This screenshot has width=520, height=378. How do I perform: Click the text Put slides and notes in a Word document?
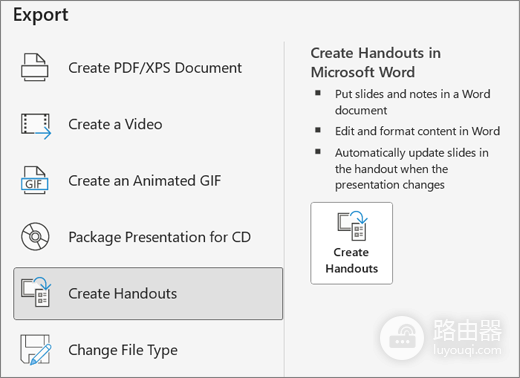coord(413,102)
